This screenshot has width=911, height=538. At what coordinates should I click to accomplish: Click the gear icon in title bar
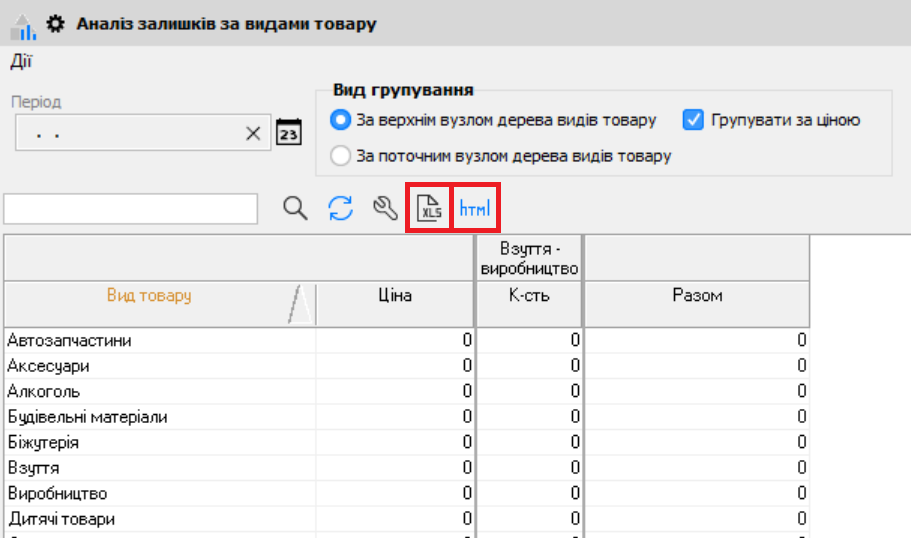[55, 24]
